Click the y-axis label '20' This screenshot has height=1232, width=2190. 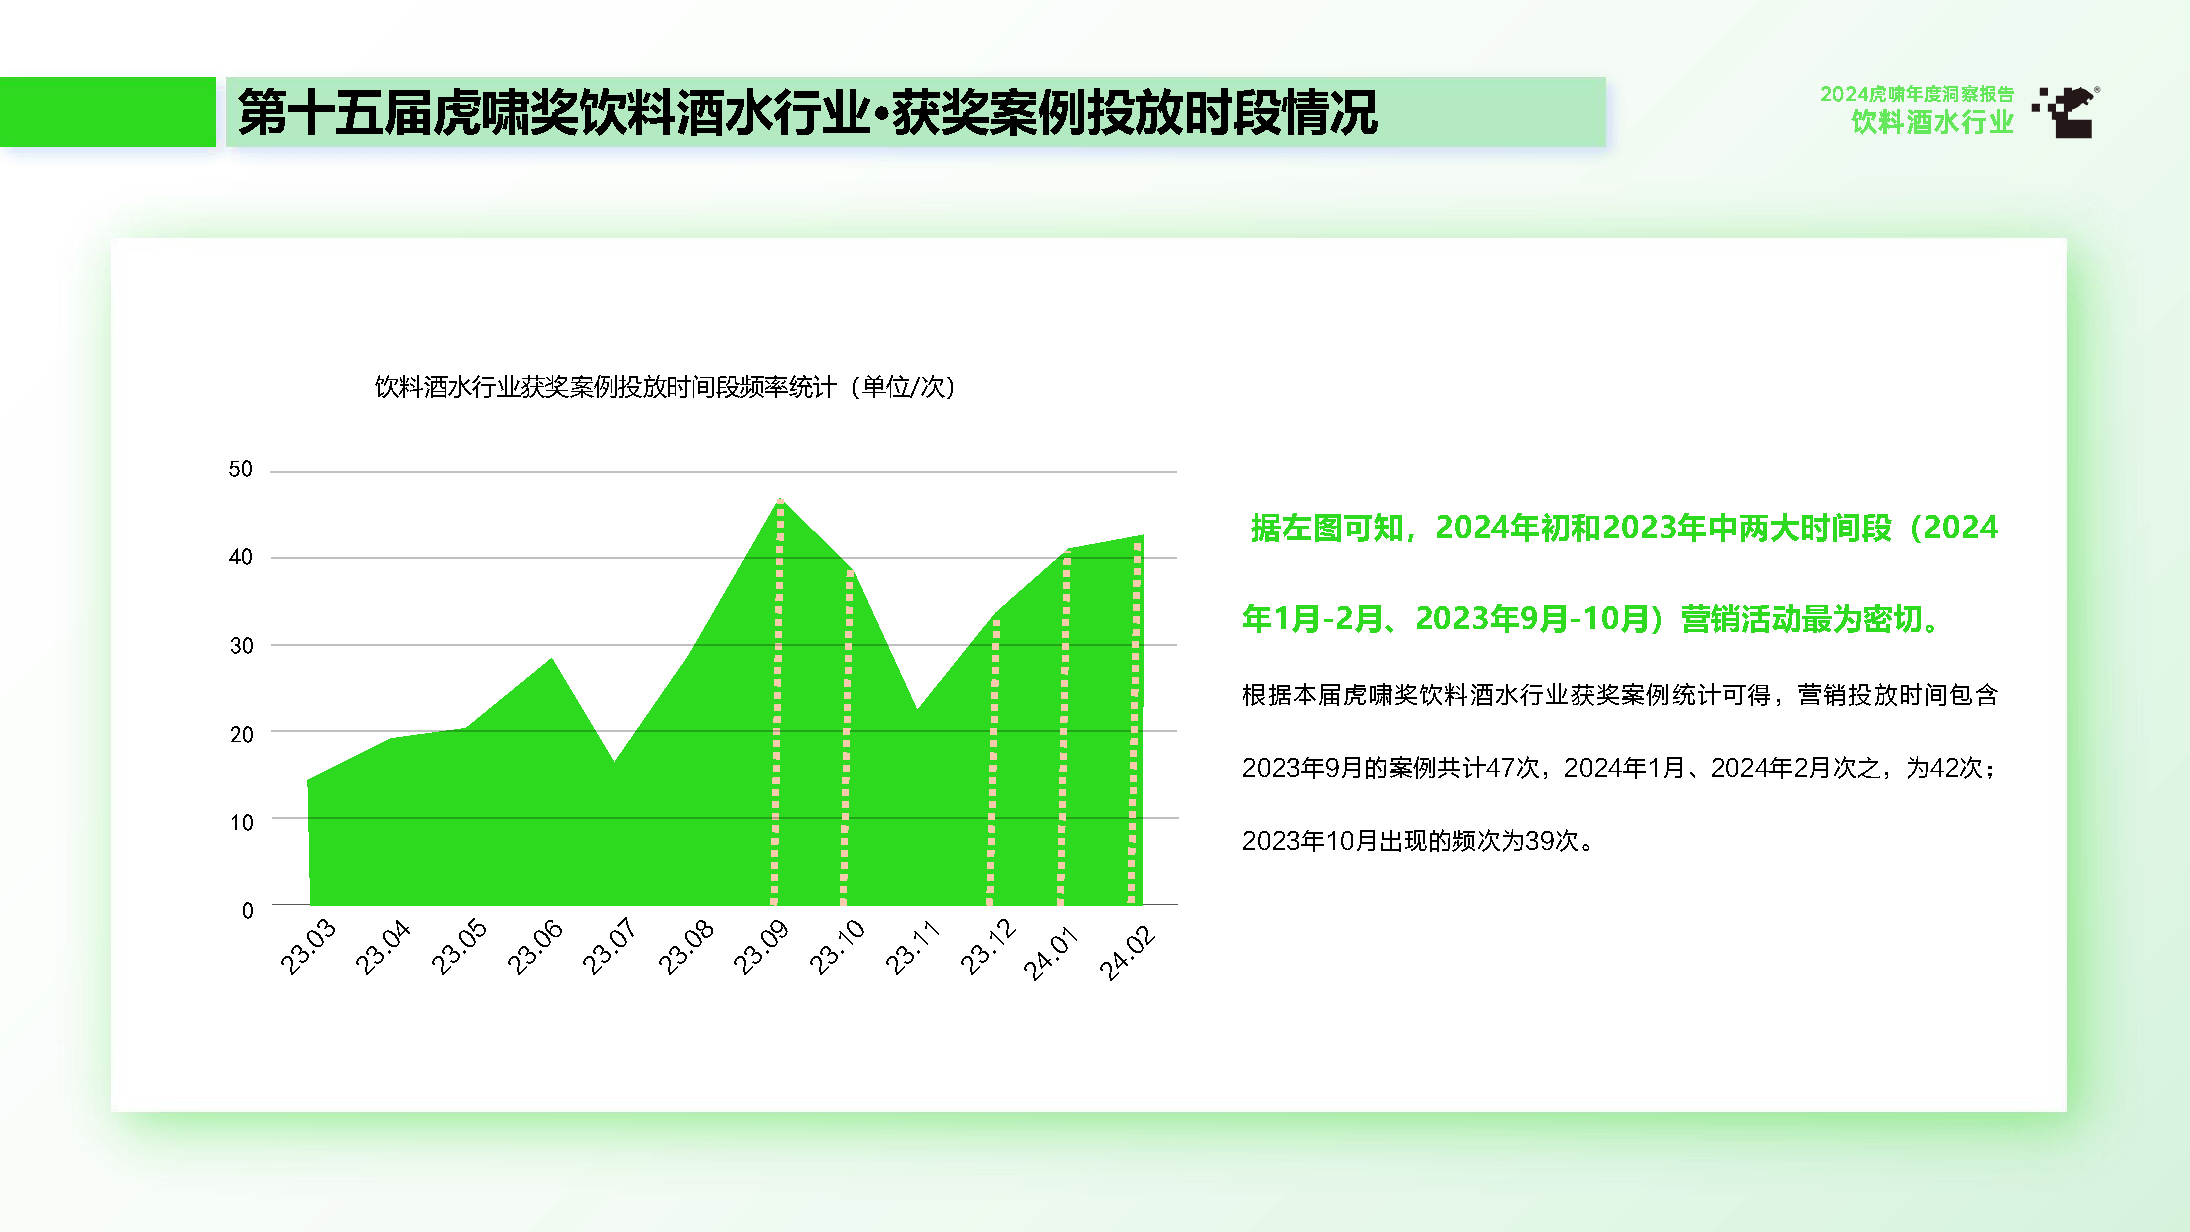click(x=240, y=734)
